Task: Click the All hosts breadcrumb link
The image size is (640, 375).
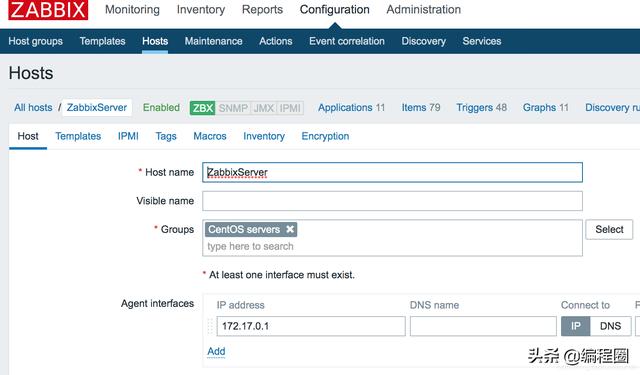Action: click(x=33, y=108)
